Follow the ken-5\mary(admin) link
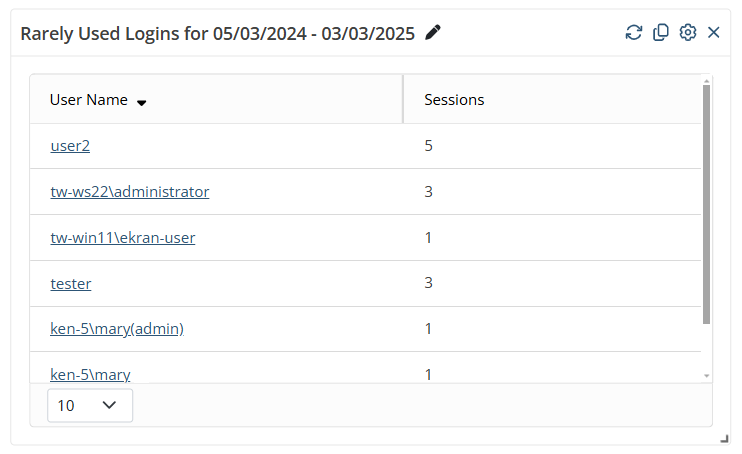Screen dimensions: 742x454 (117, 329)
